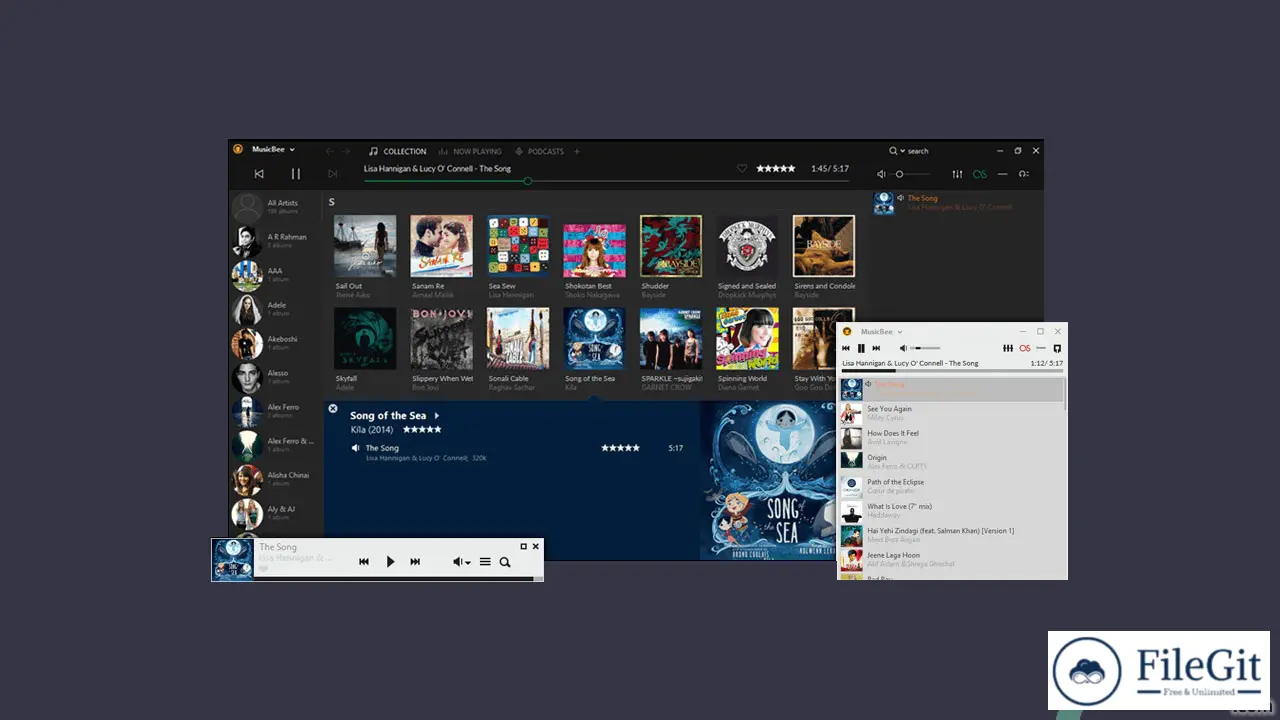Play How Does It Feel in compact playlist
Screen dimensions: 1280x720
[952, 437]
